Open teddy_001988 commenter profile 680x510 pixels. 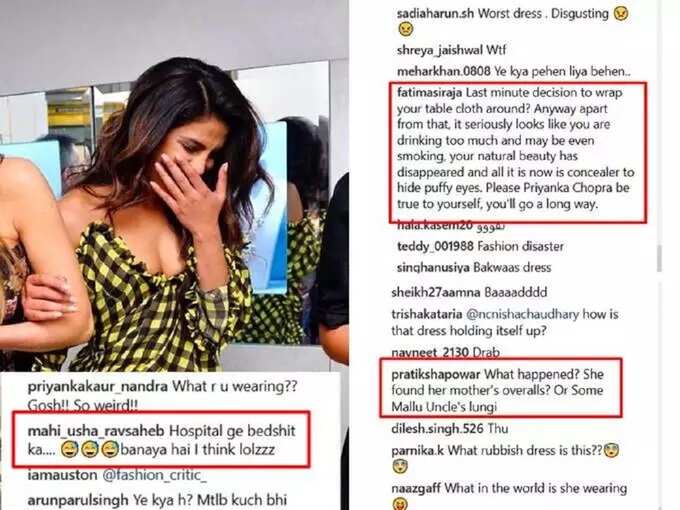435,247
